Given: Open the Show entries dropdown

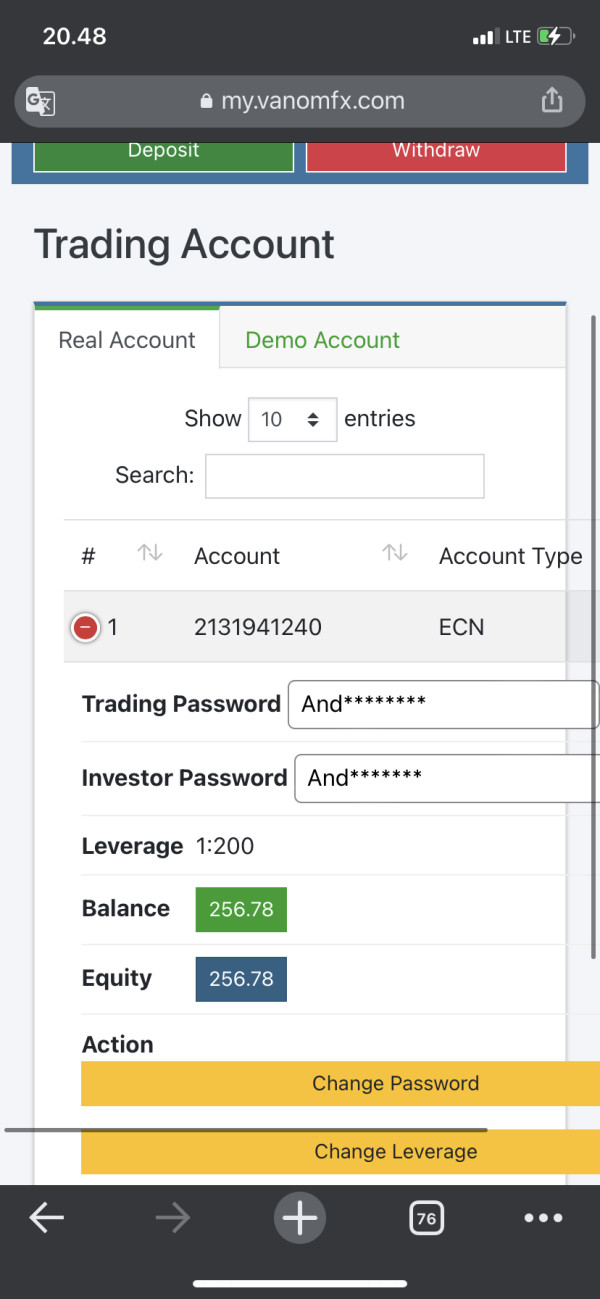Looking at the screenshot, I should click(292, 419).
